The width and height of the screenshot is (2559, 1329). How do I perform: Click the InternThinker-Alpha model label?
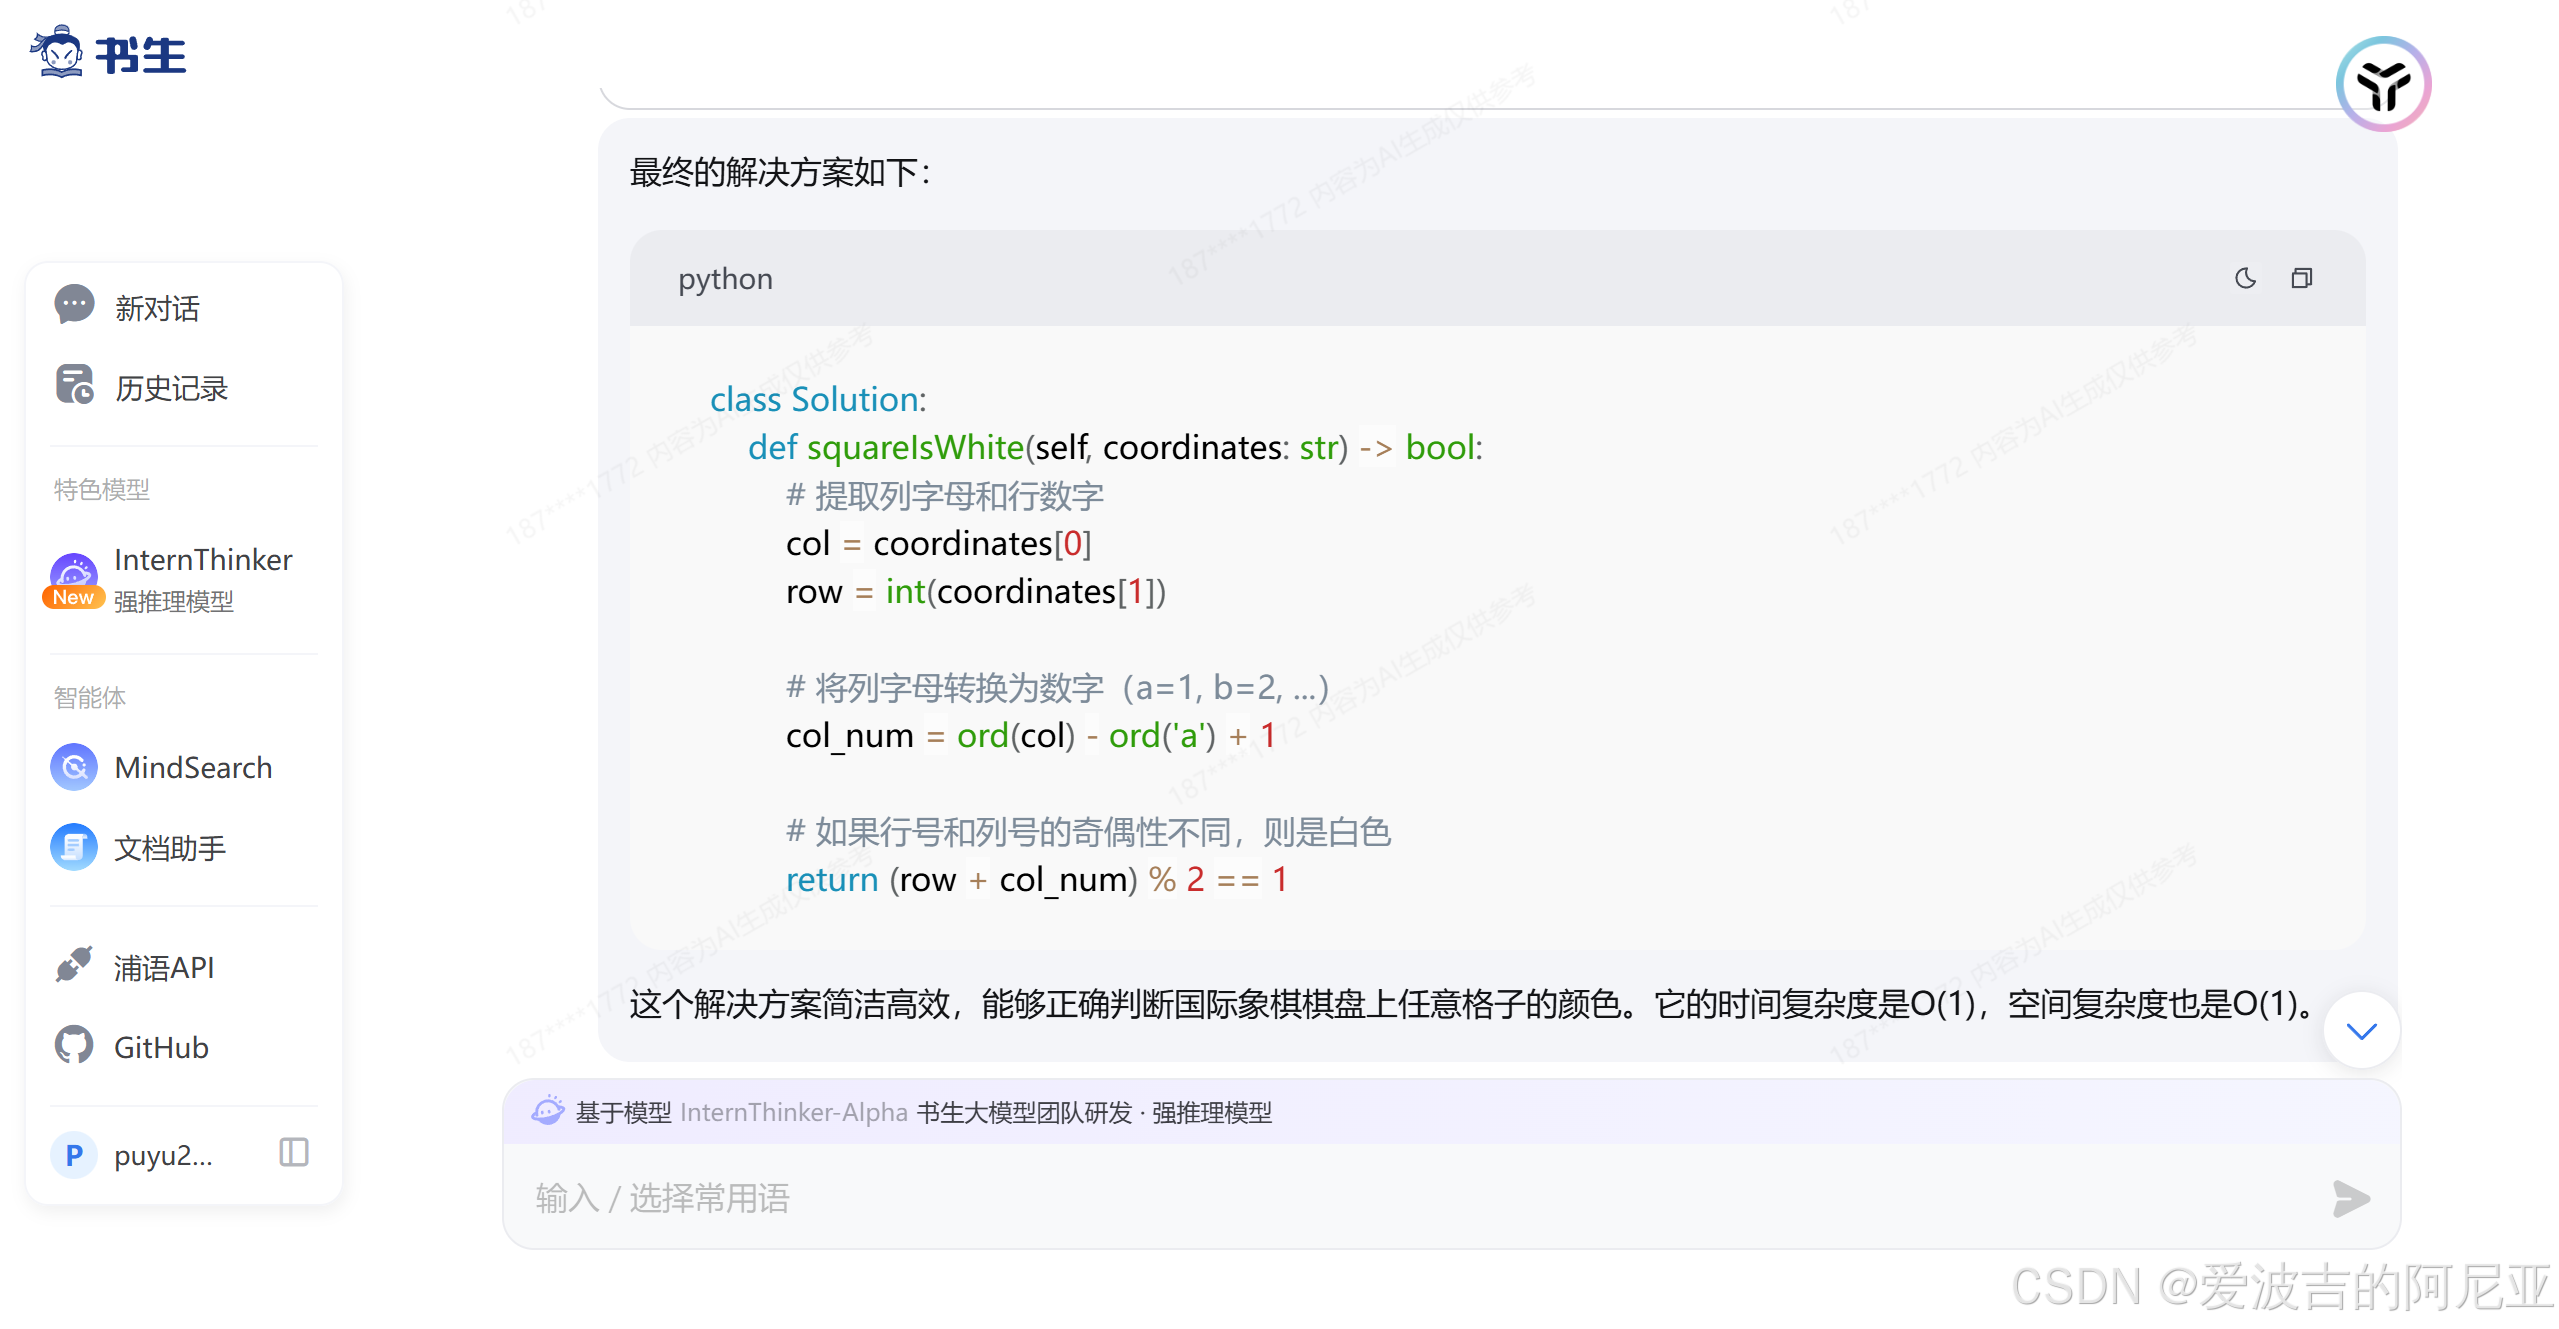click(793, 1112)
